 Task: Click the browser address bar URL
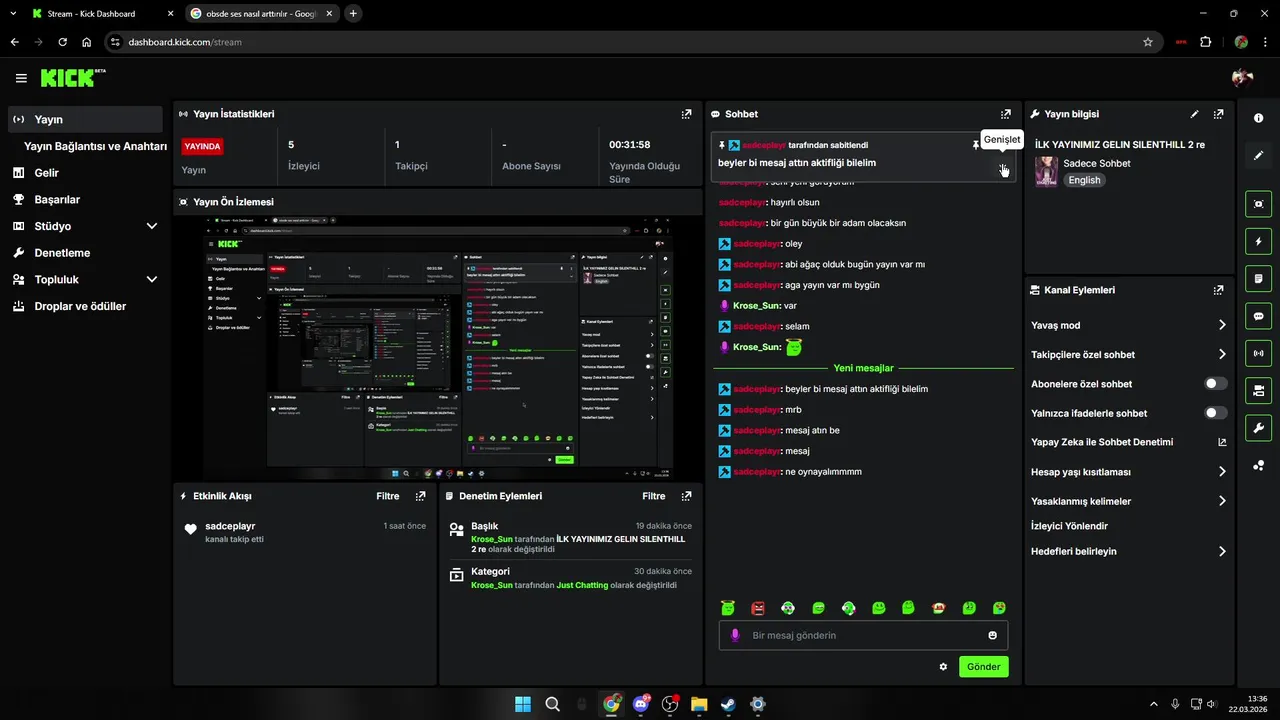coord(185,42)
